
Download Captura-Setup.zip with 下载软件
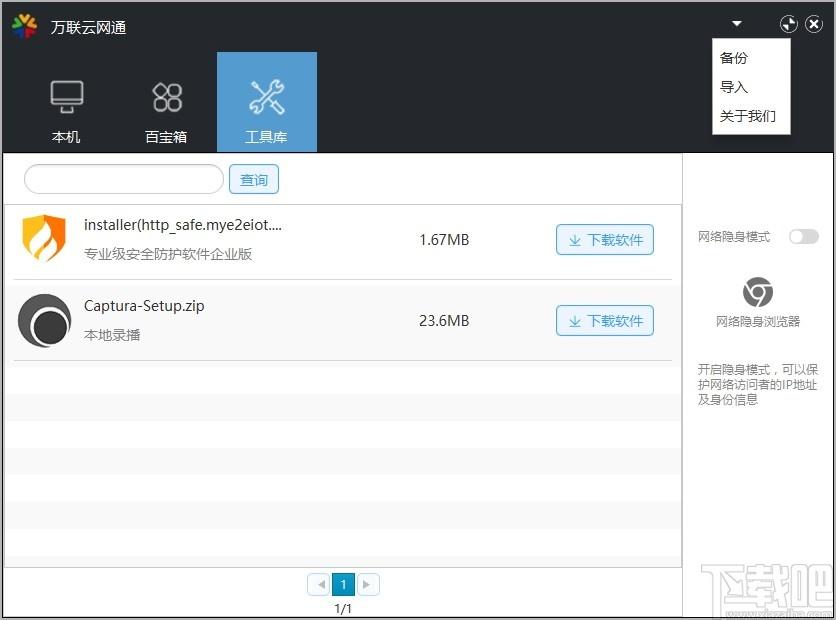click(x=605, y=321)
